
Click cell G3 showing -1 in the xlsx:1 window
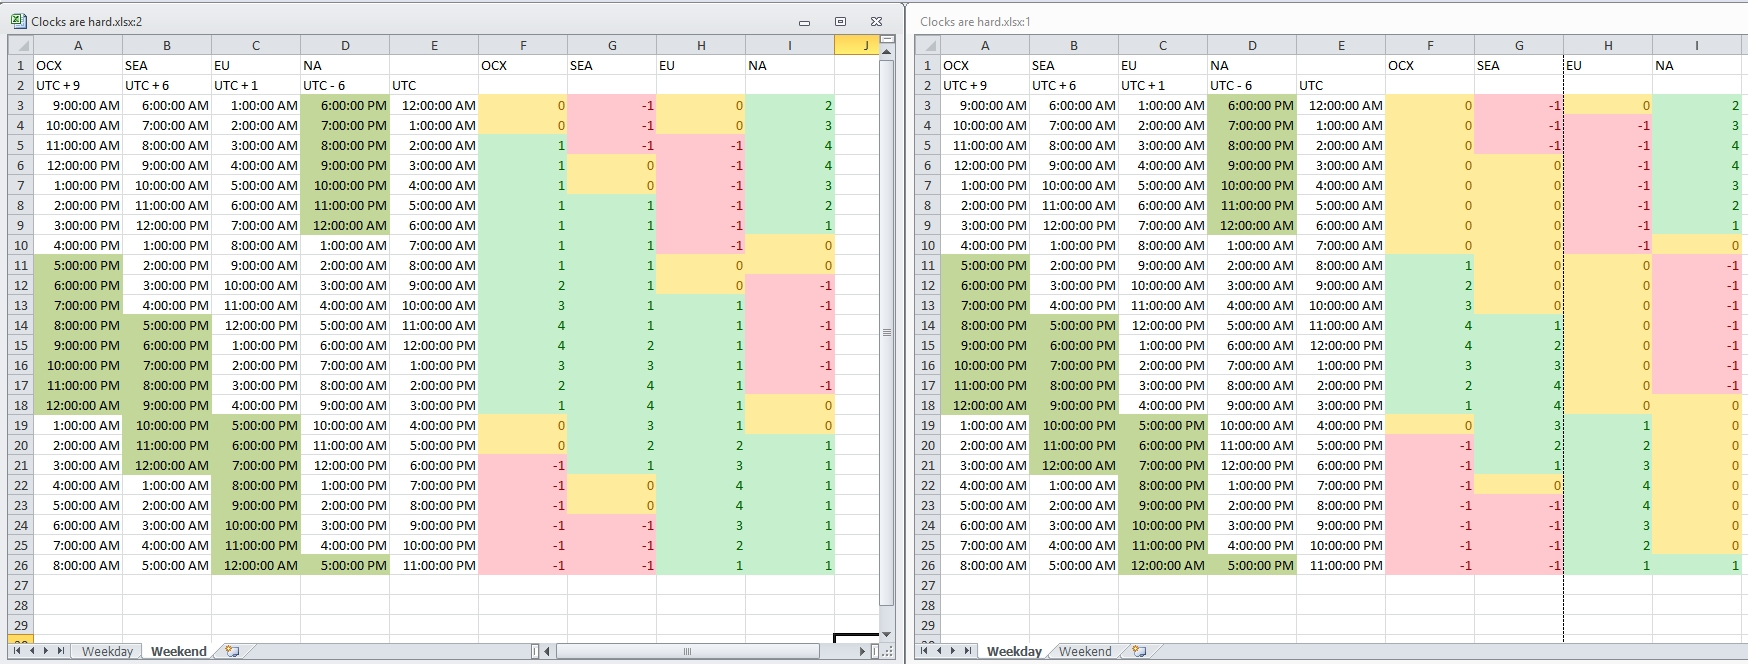1519,105
